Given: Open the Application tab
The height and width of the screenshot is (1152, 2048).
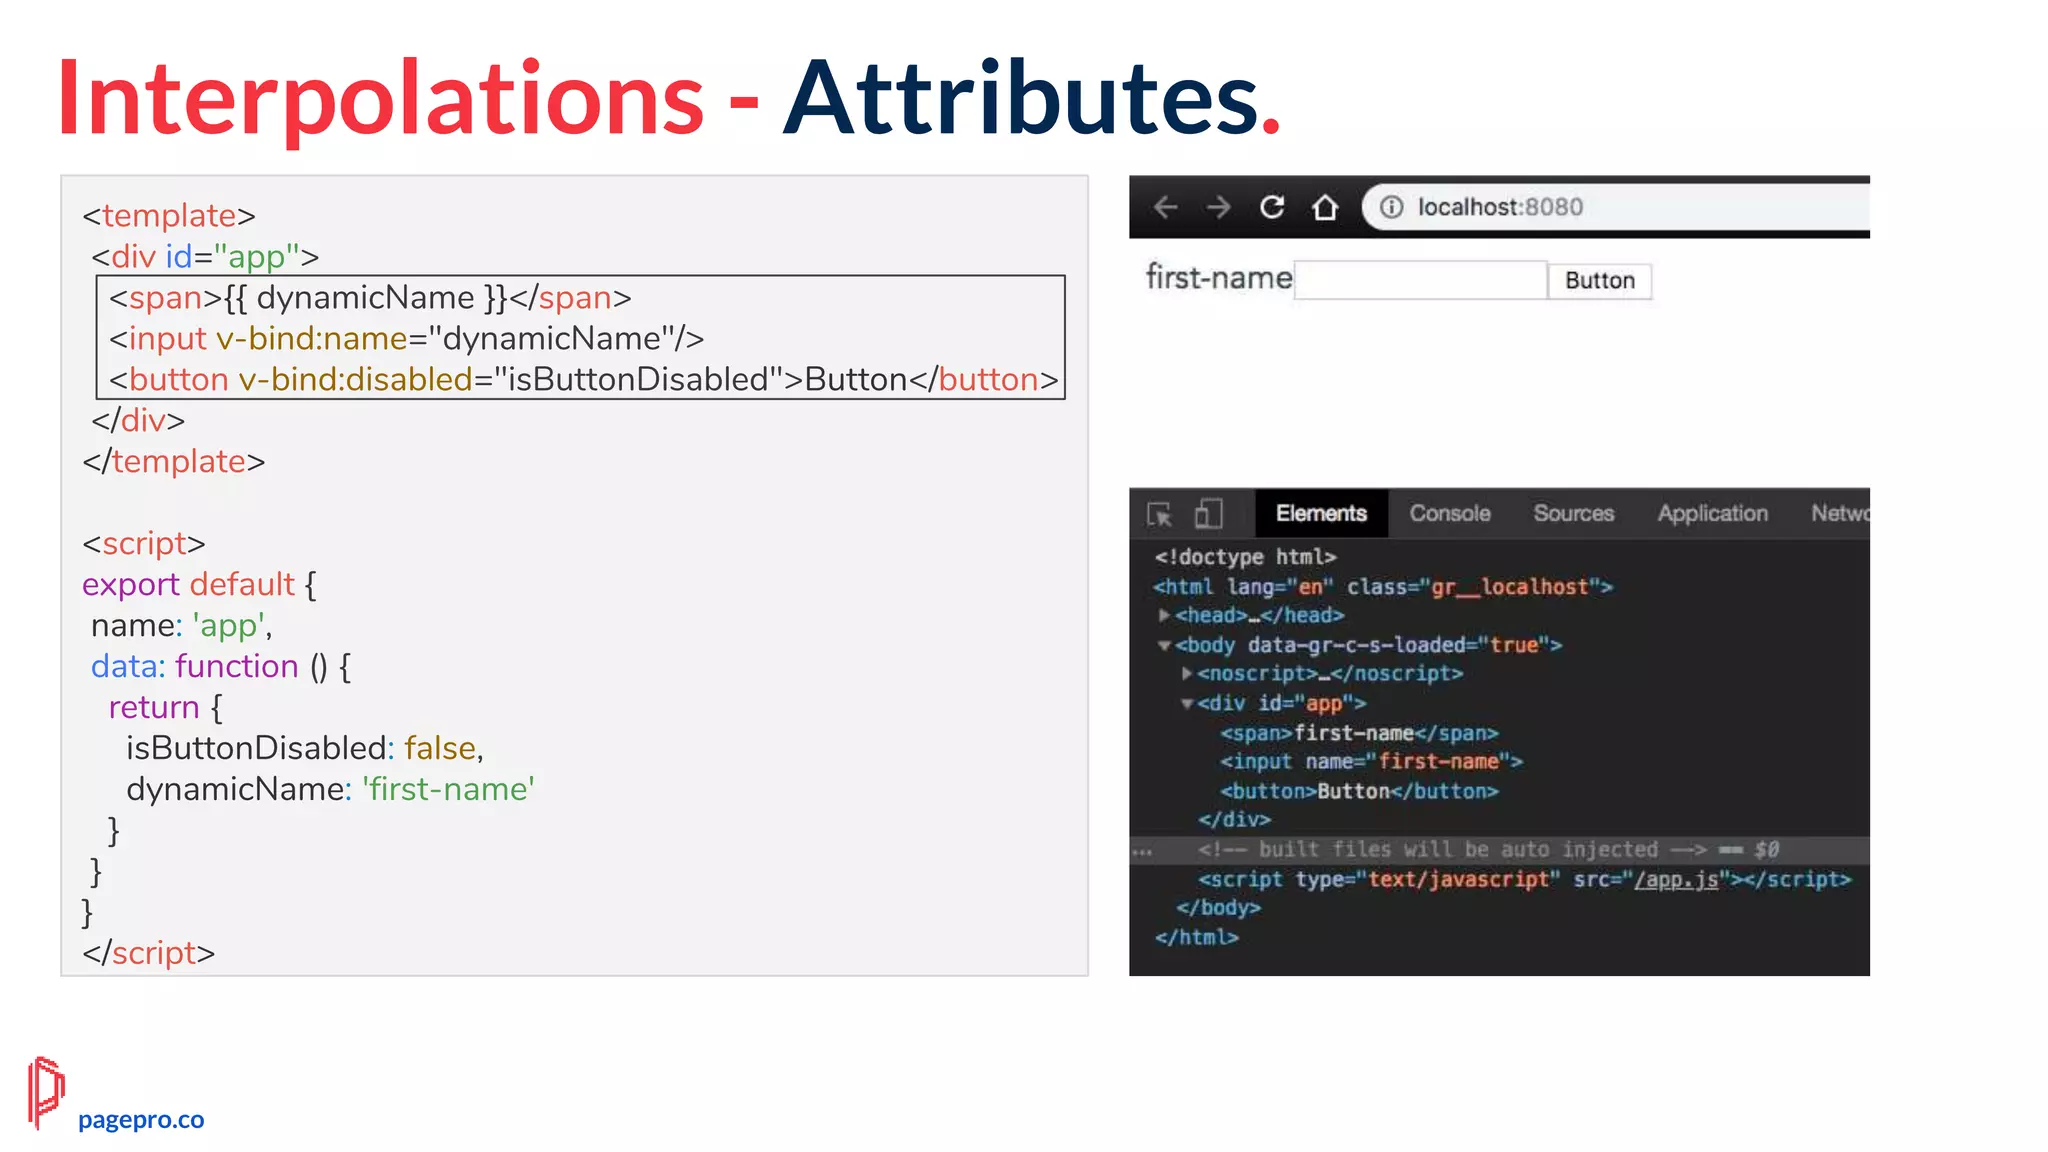Looking at the screenshot, I should 1712,514.
